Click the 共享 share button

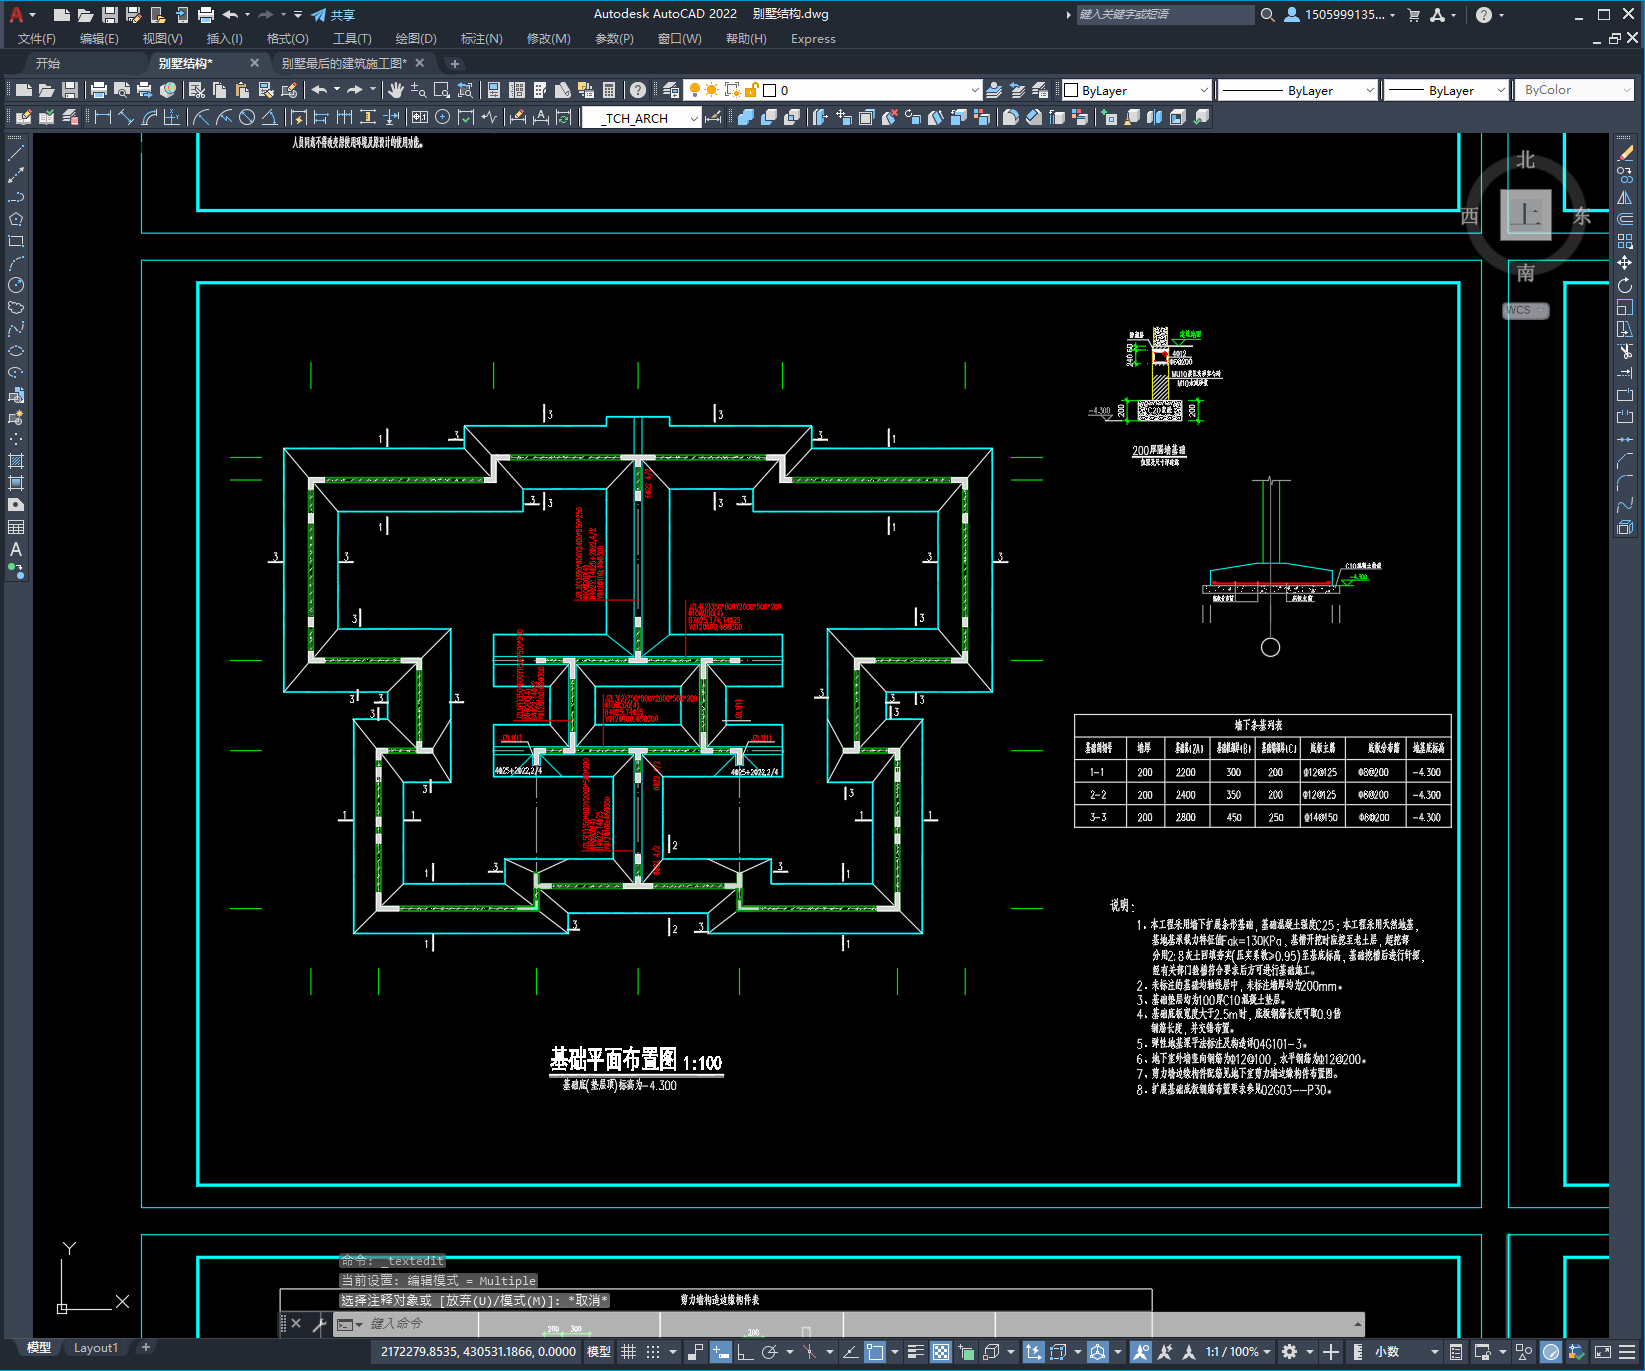pos(333,15)
